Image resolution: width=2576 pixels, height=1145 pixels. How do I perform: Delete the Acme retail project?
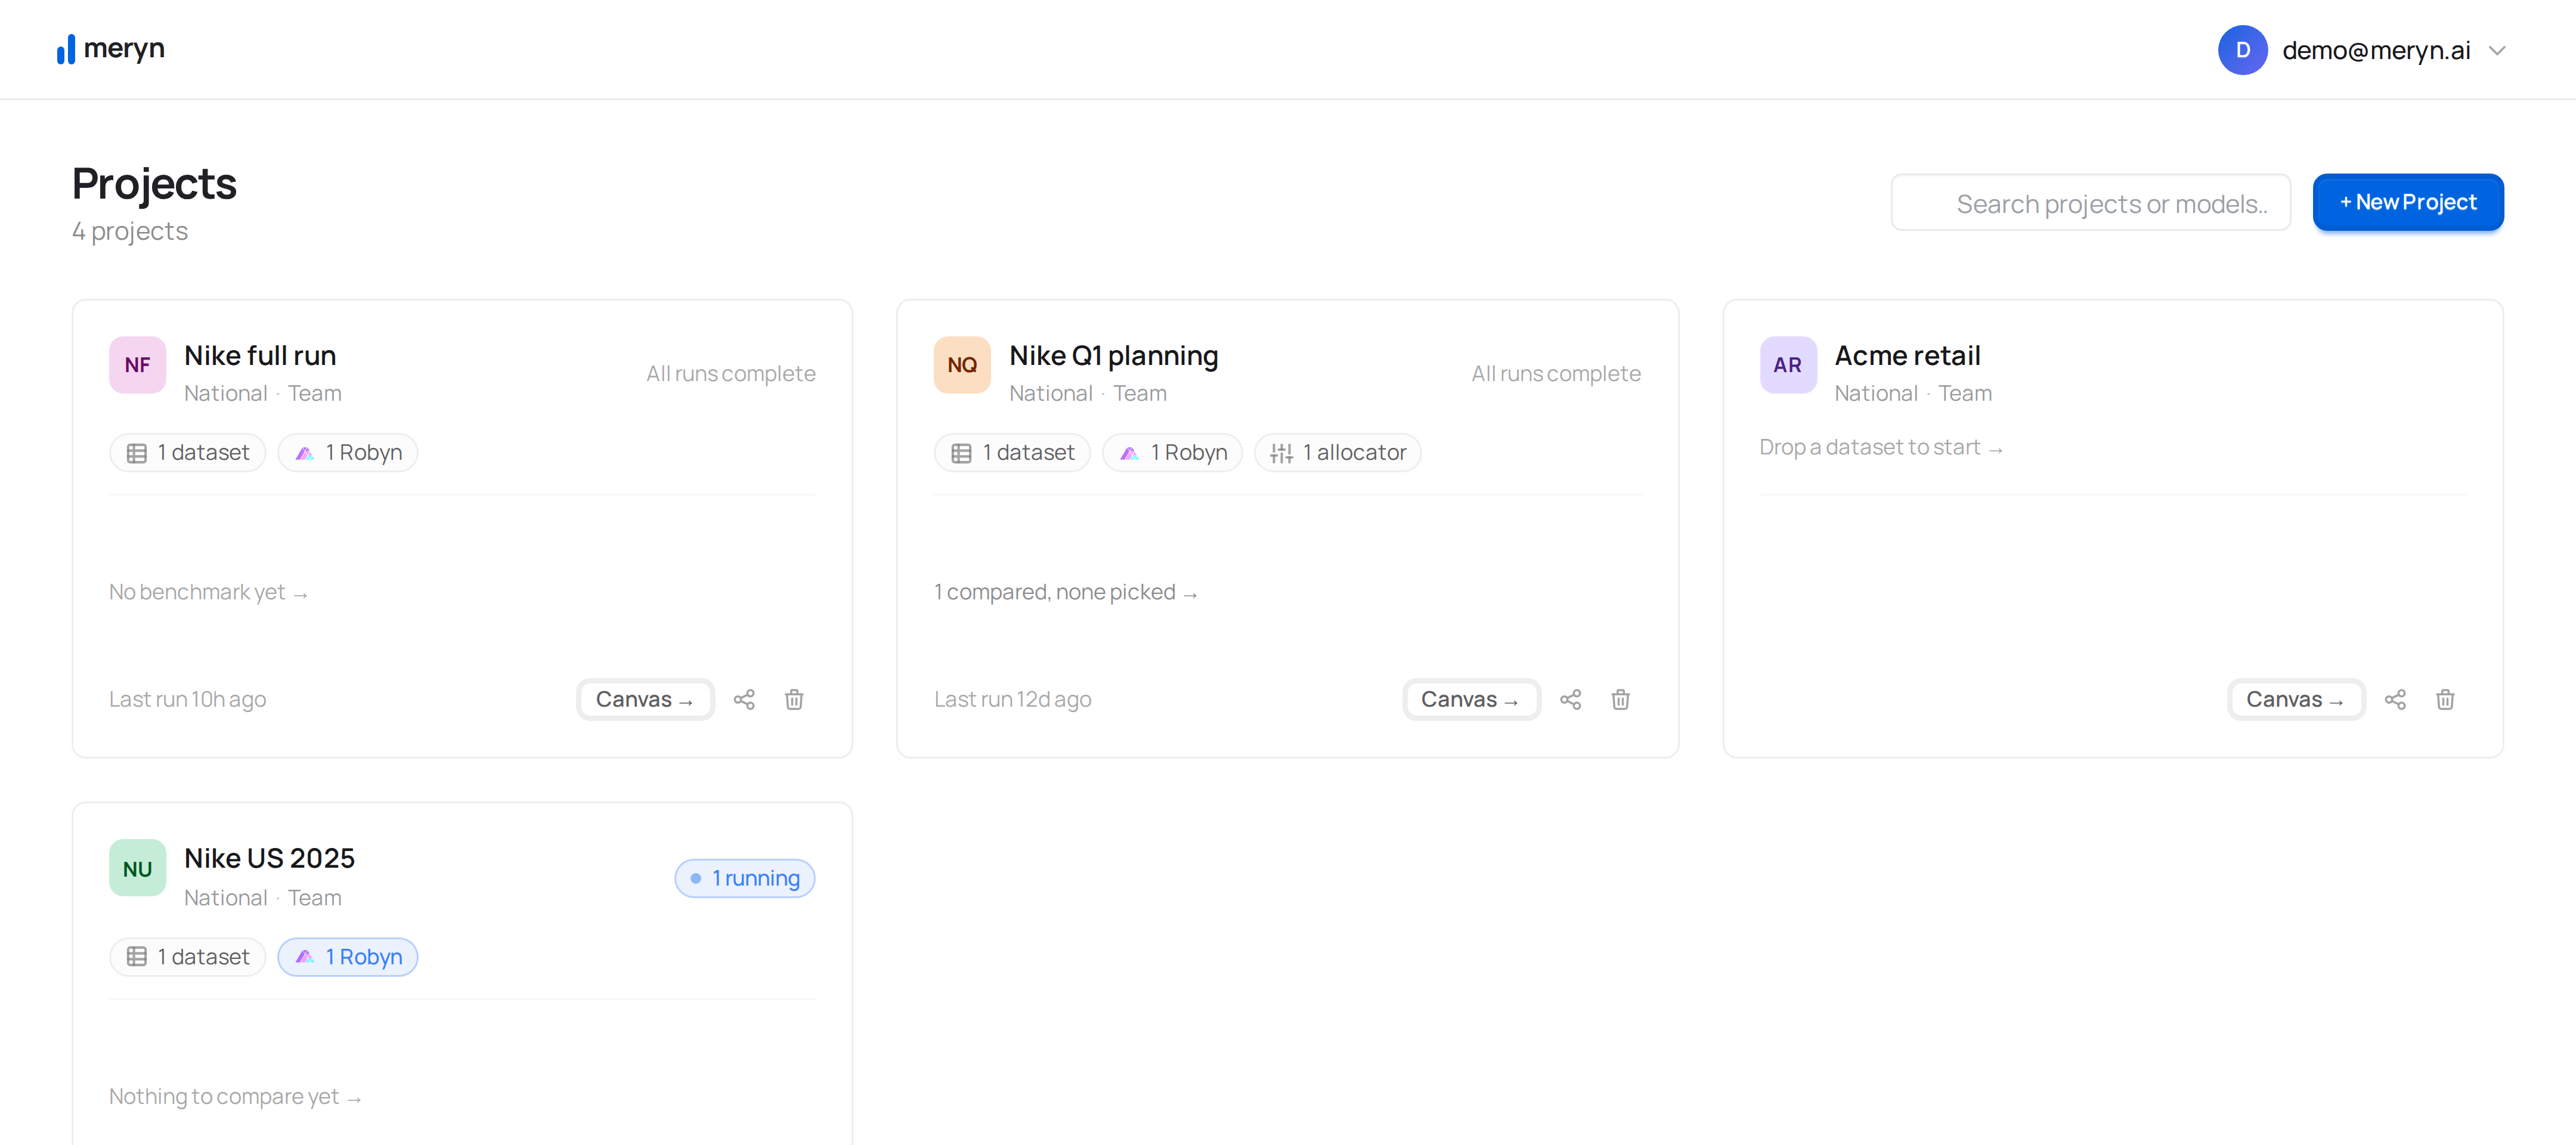pos(2445,699)
